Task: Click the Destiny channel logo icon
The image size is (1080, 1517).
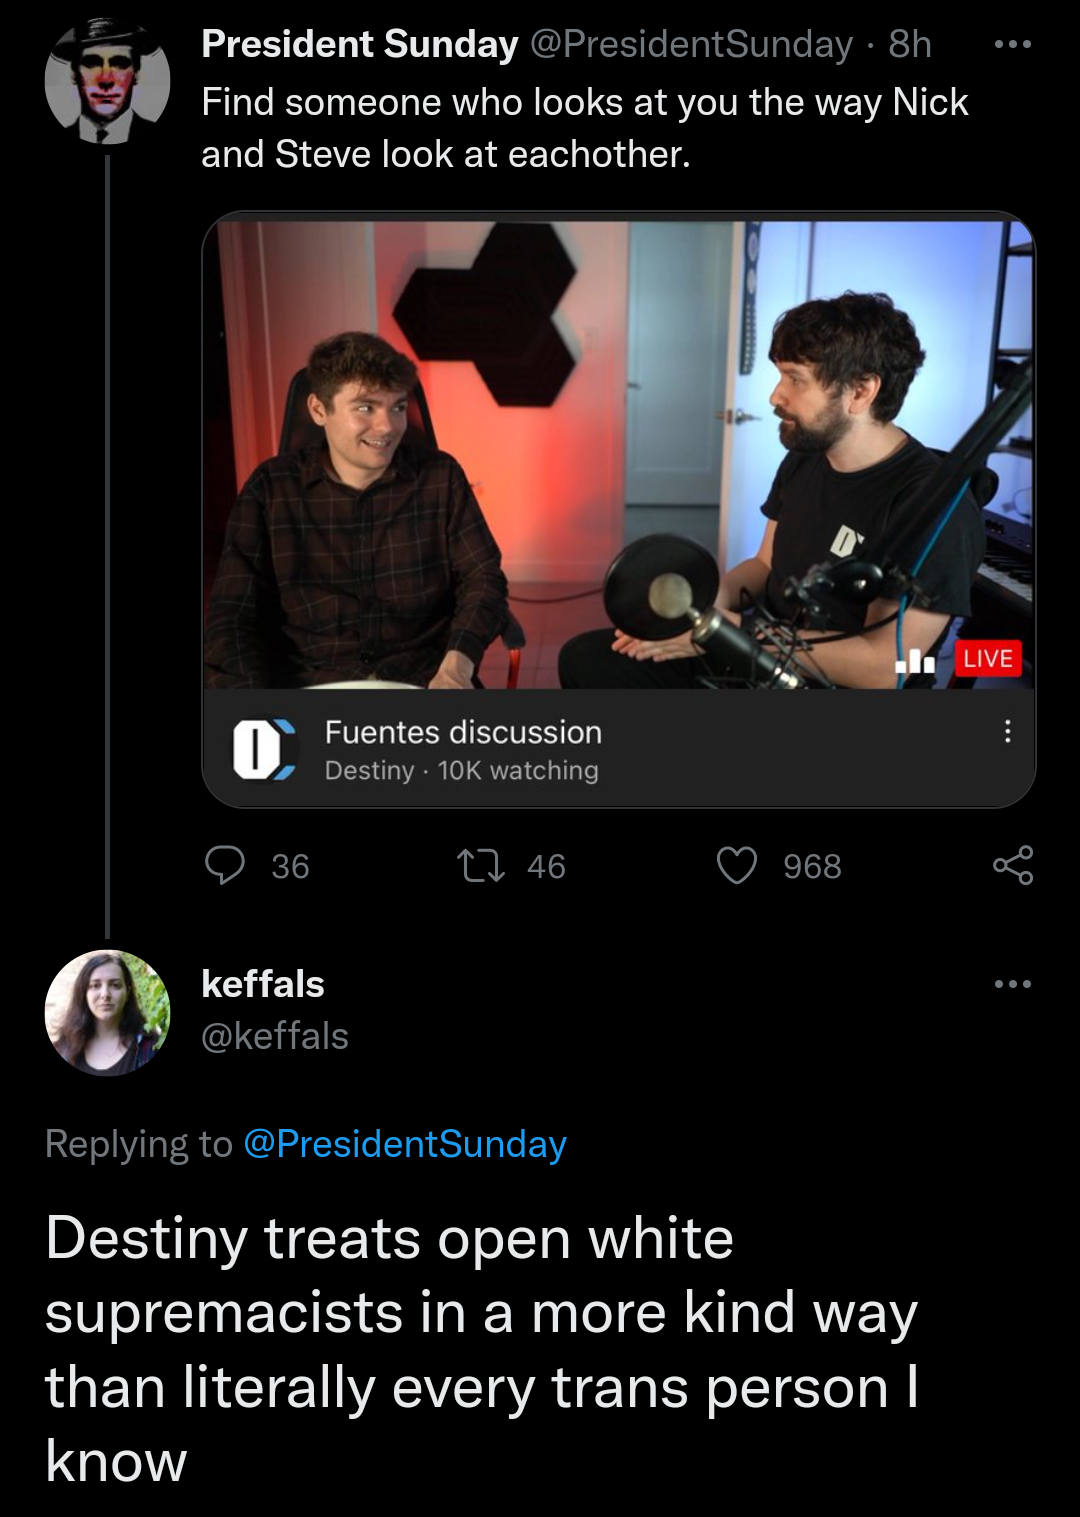Action: click(264, 749)
